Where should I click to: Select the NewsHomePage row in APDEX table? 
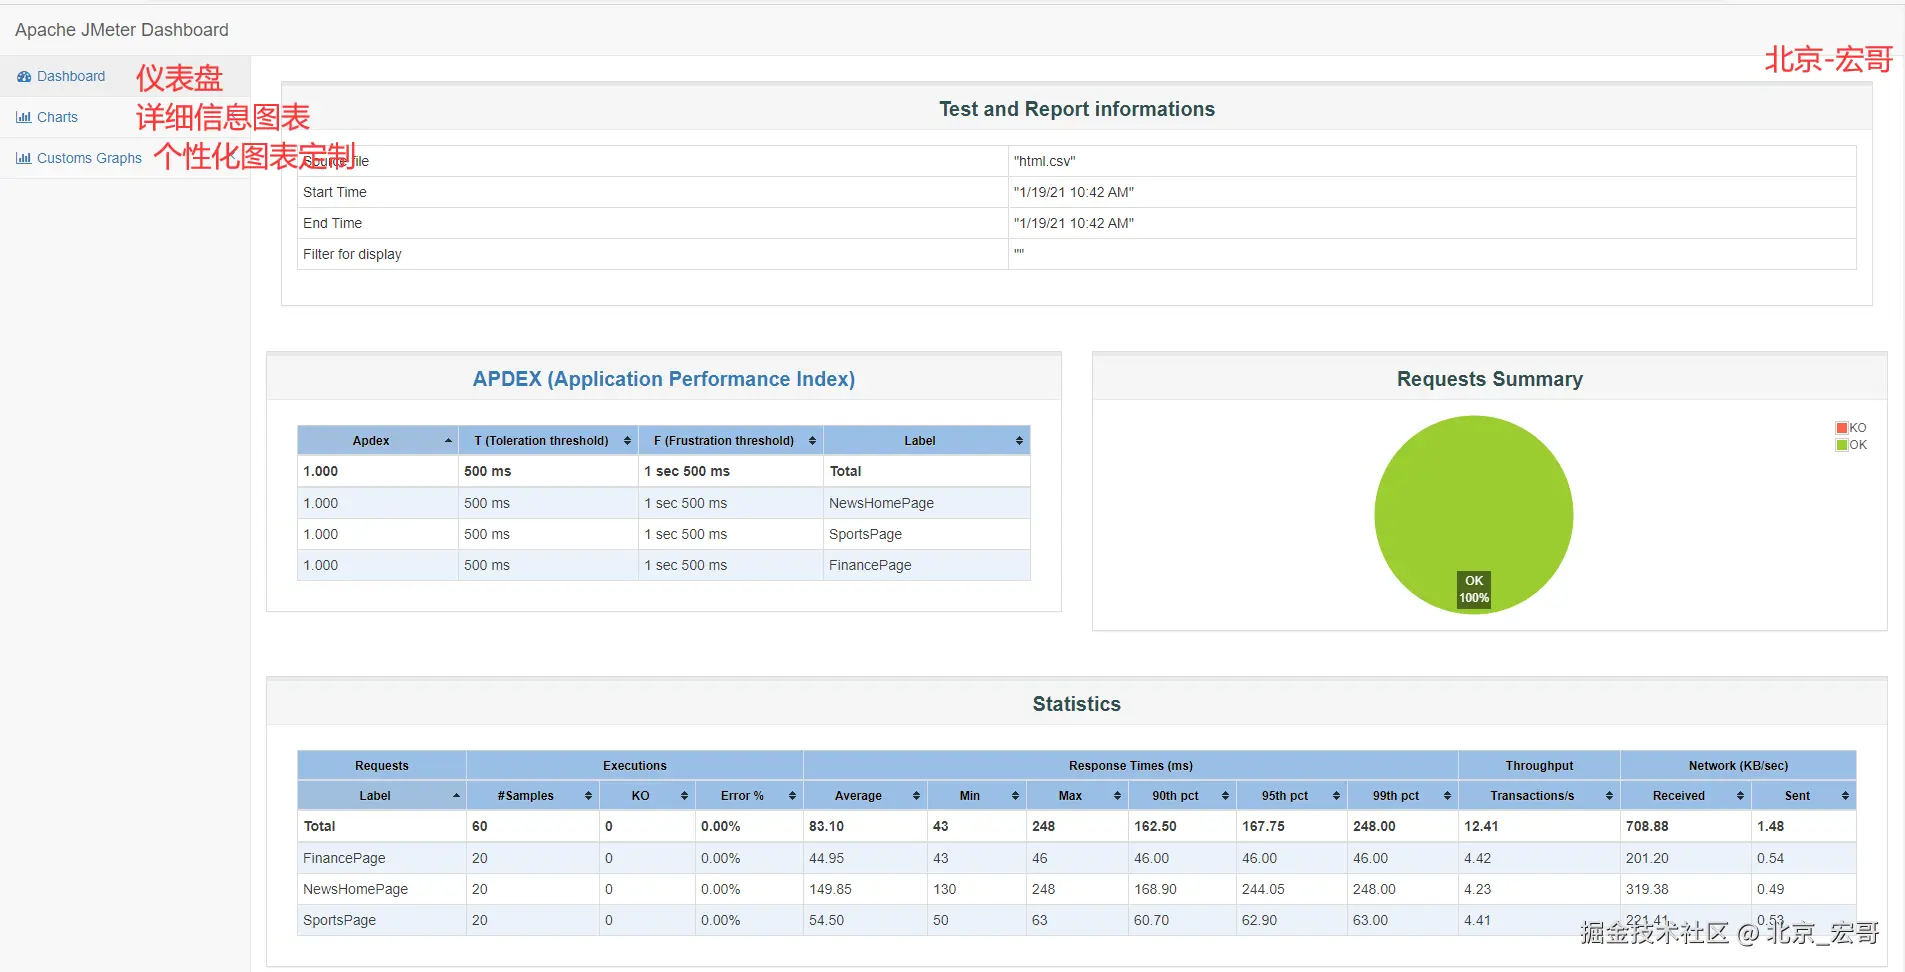click(x=664, y=503)
